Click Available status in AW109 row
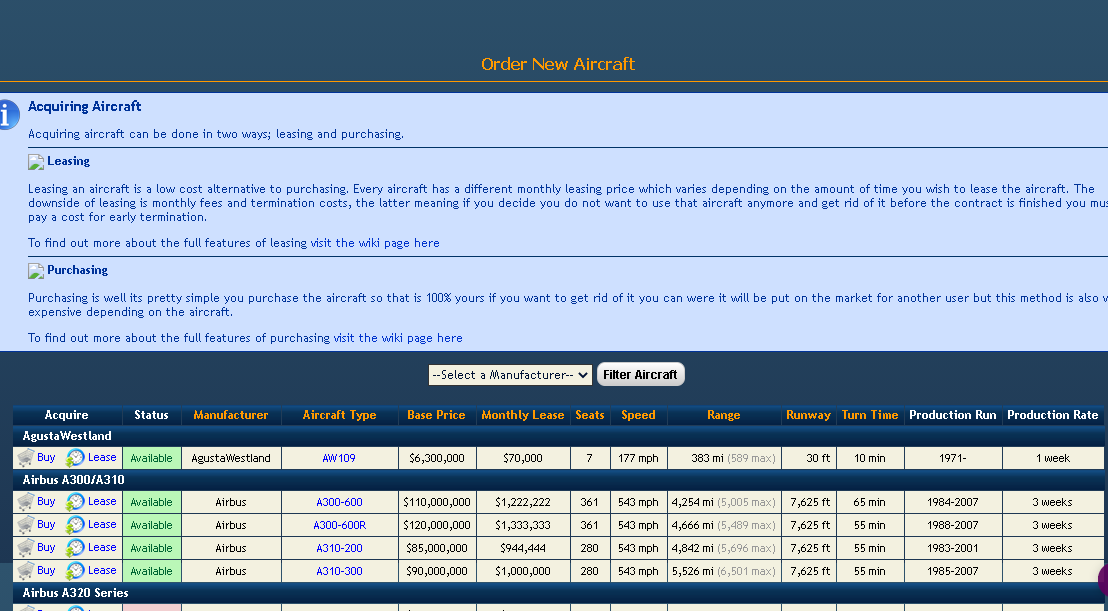Viewport: 1108px width, 611px height. [151, 458]
